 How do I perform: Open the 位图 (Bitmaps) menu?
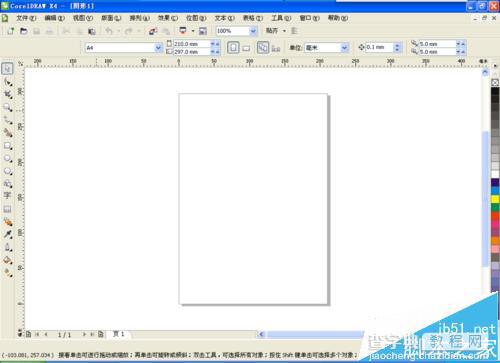tap(196, 18)
